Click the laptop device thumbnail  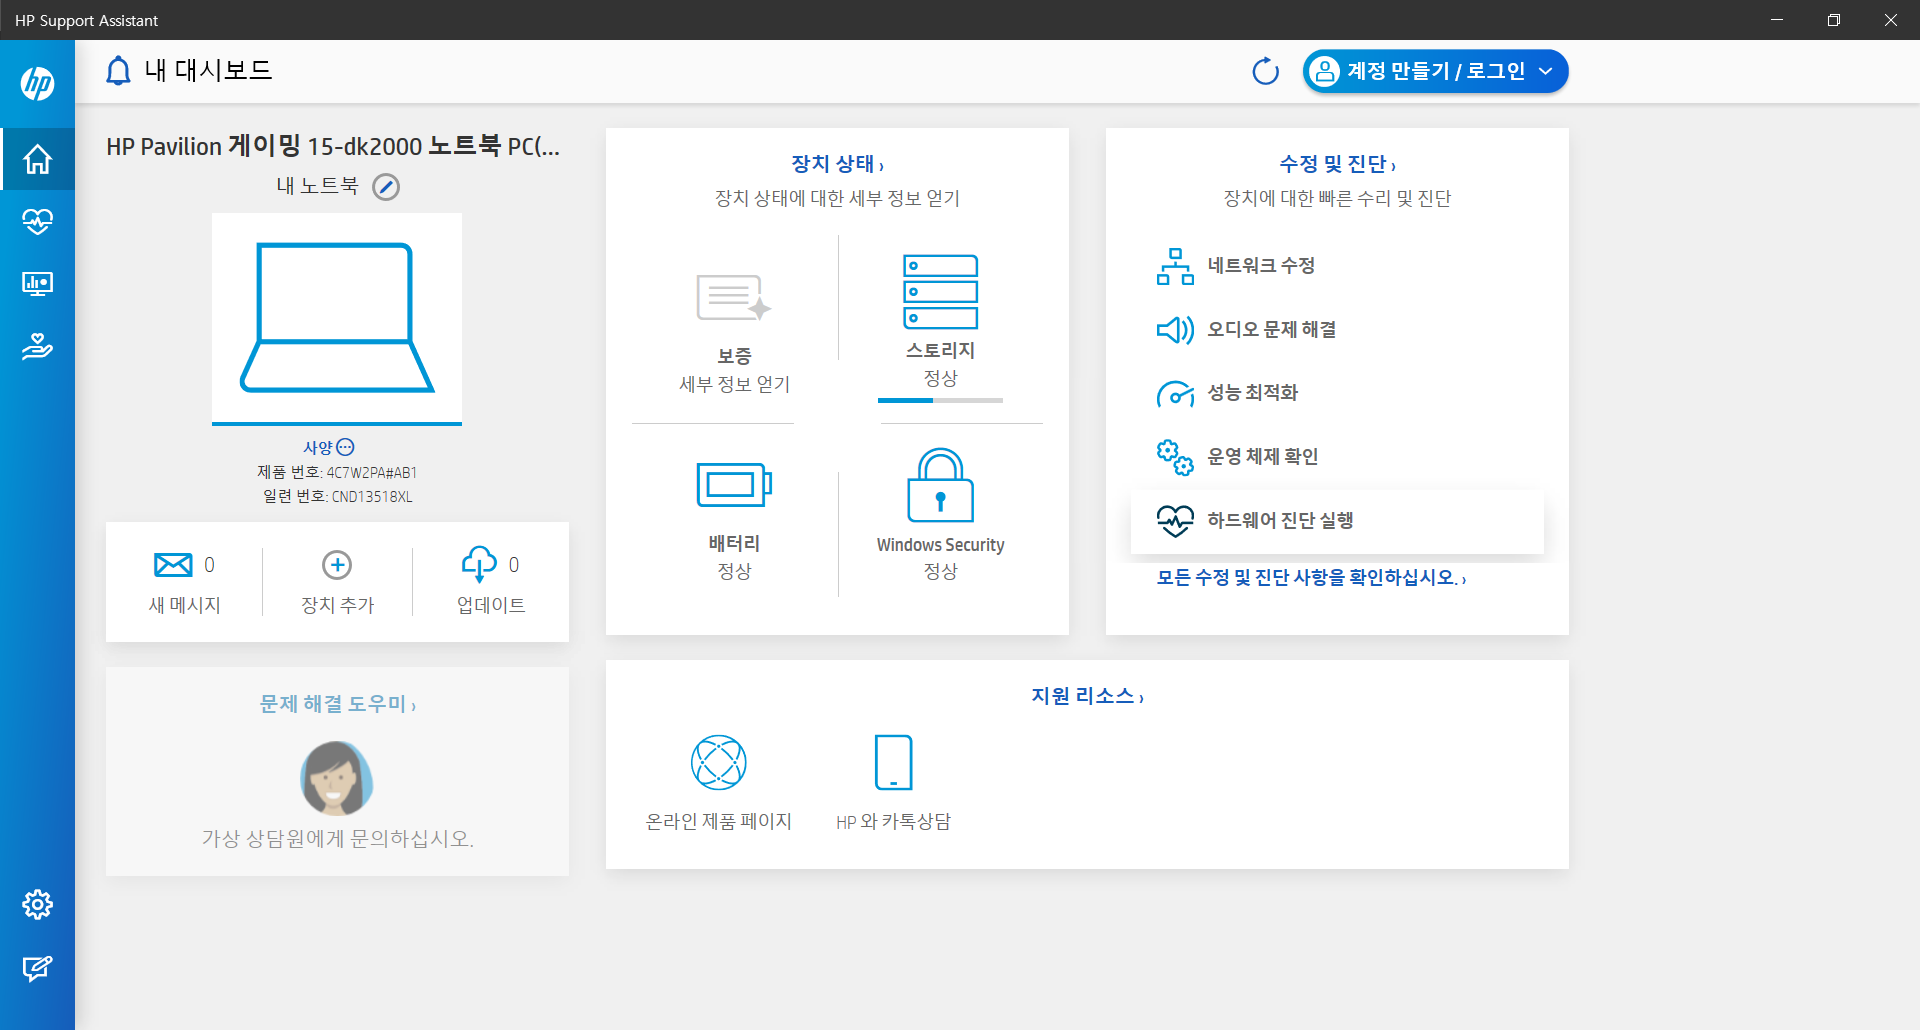pyautogui.click(x=337, y=318)
